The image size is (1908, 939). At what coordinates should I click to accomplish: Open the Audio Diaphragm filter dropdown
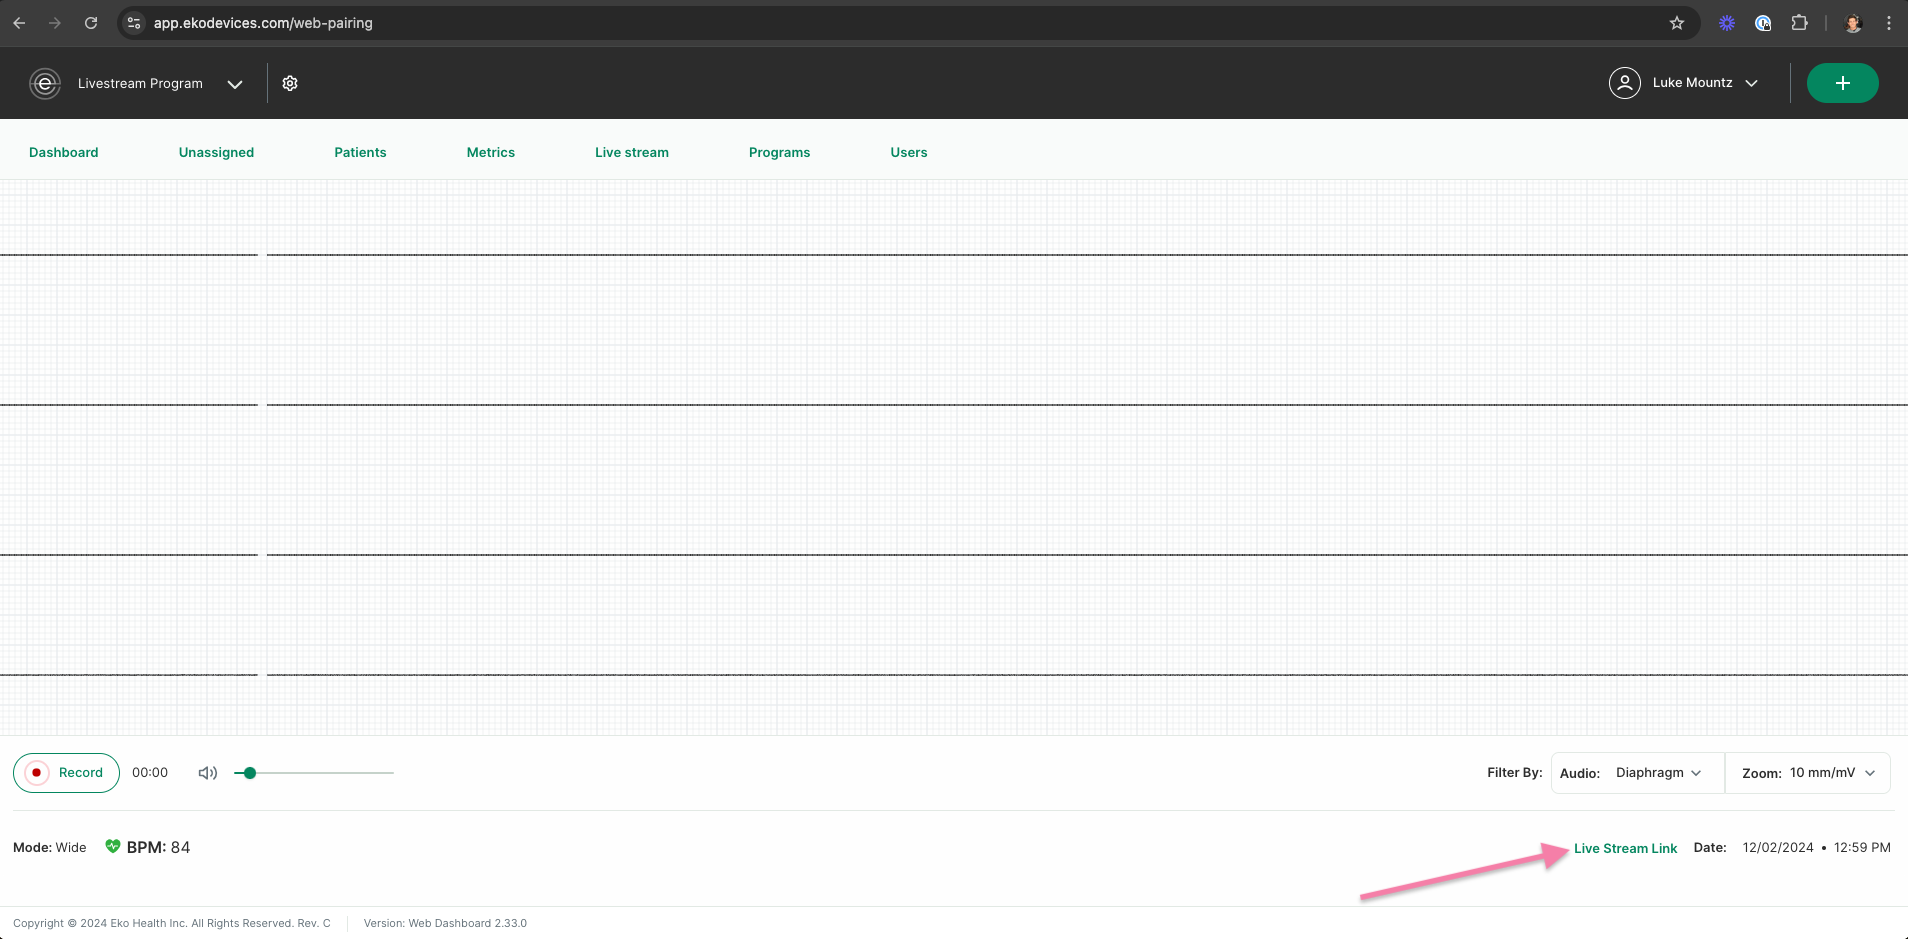(1638, 773)
